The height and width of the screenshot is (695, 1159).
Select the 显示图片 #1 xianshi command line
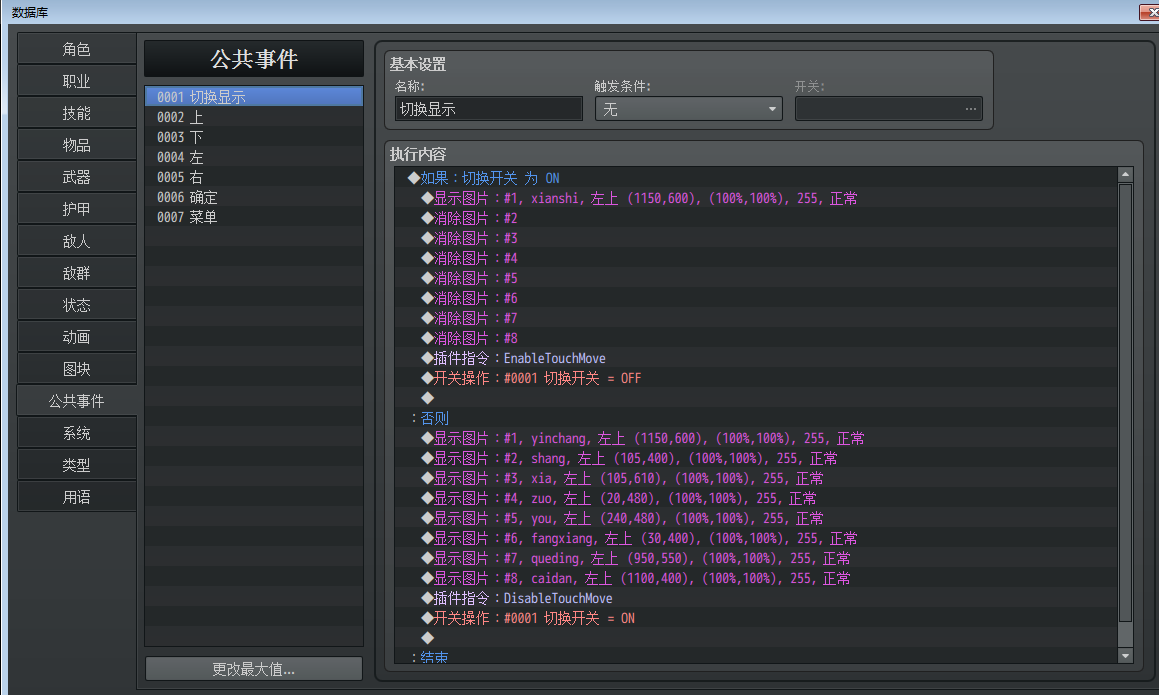756,198
